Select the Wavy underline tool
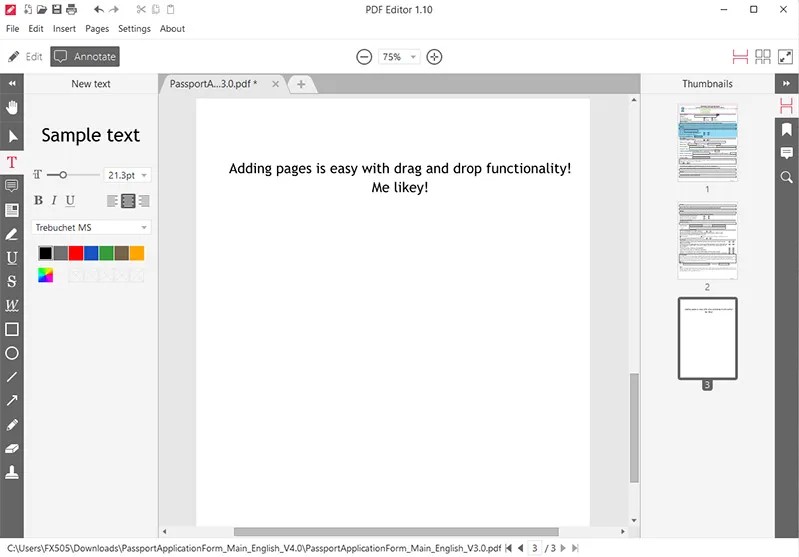Screen dimensions: 799x557 tap(12, 305)
